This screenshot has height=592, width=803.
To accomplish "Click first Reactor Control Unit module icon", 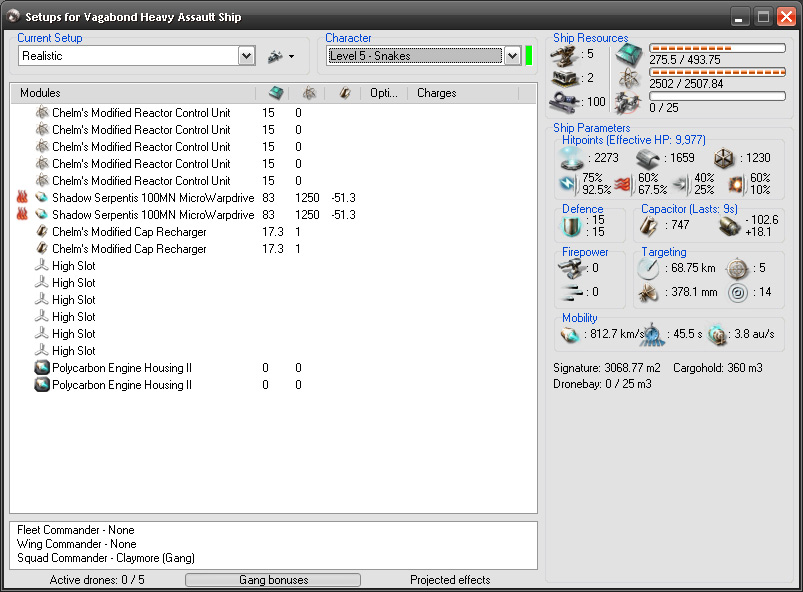I will pos(41,112).
